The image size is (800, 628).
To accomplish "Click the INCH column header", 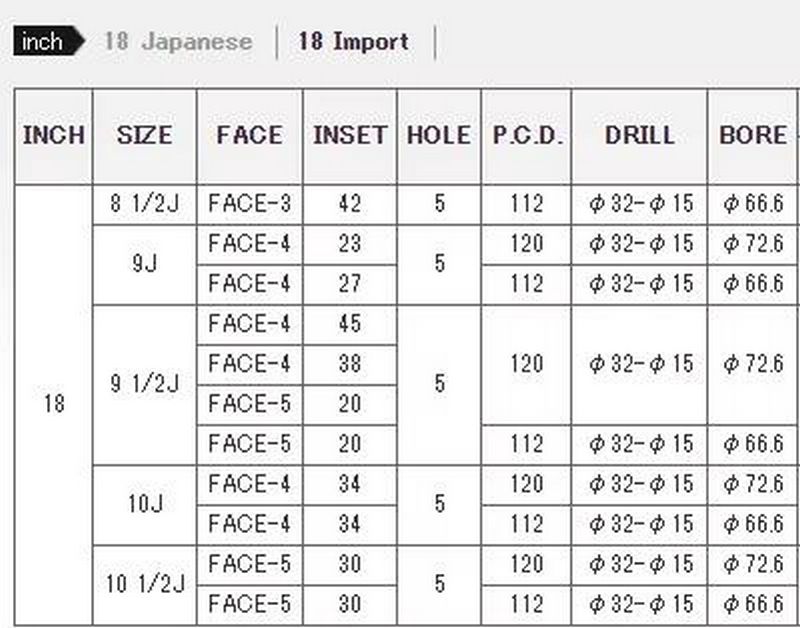I will [53, 136].
